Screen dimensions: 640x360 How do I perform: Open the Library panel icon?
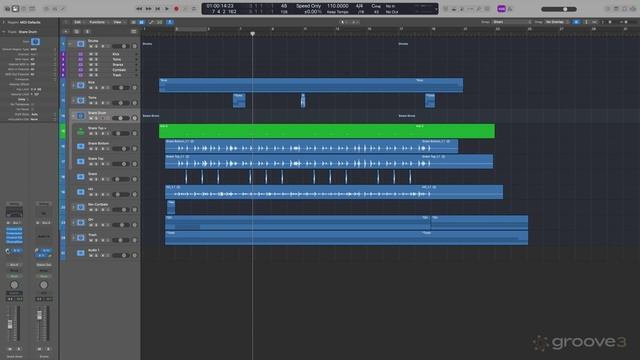[7, 9]
